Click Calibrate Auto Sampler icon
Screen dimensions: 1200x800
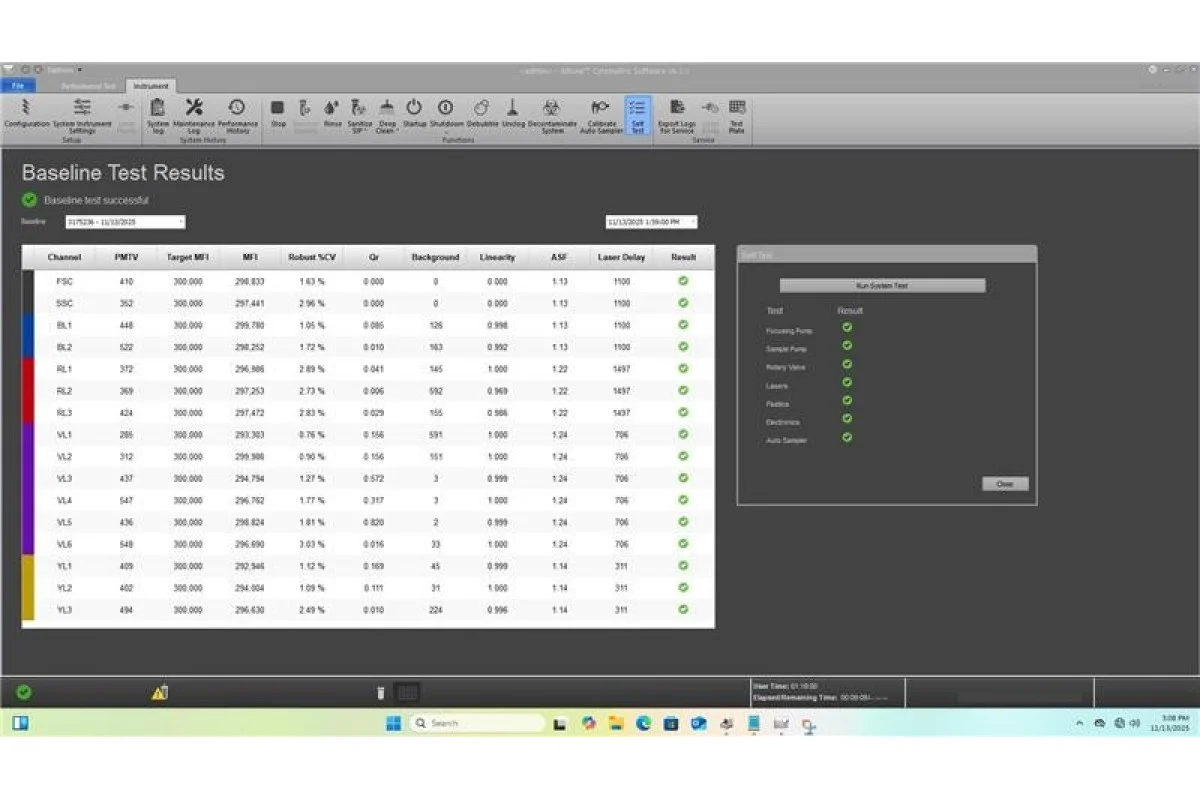[x=601, y=112]
